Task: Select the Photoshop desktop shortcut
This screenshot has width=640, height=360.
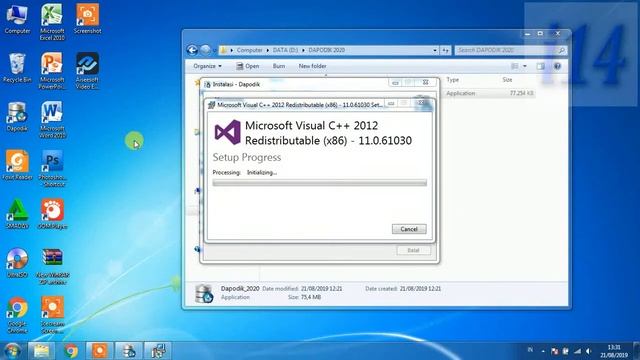Action: [x=52, y=168]
